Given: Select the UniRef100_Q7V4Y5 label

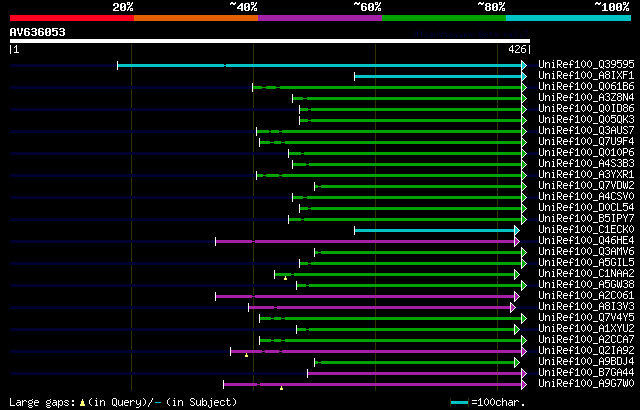Looking at the screenshot, I should coord(586,318).
